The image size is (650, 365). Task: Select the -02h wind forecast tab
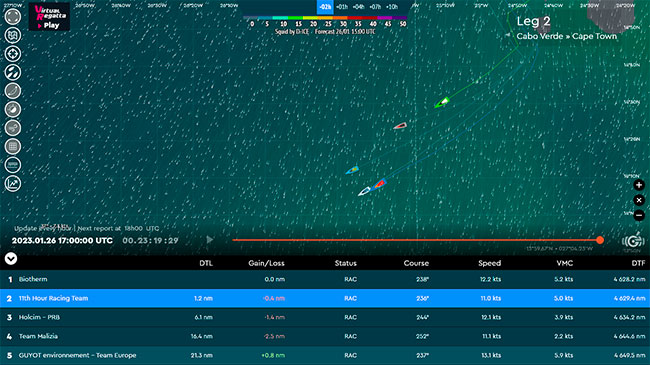pos(325,7)
